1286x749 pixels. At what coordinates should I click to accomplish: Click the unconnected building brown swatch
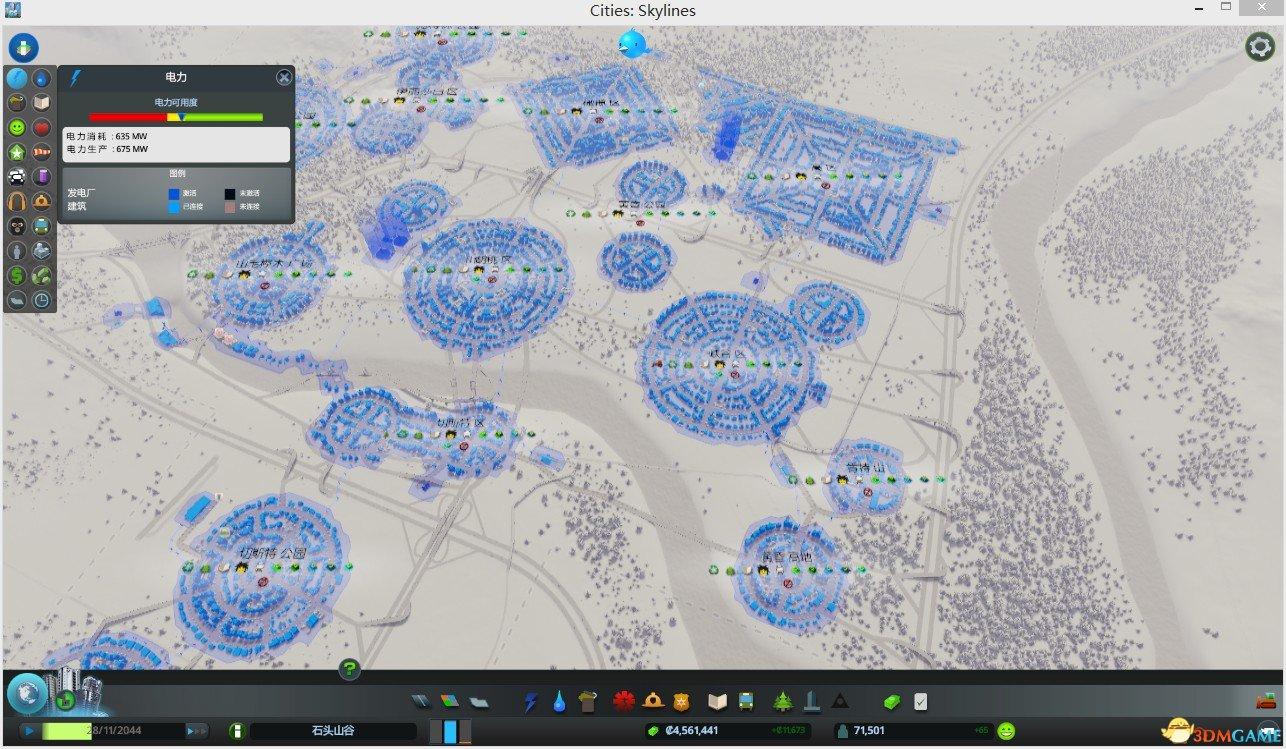[x=230, y=206]
